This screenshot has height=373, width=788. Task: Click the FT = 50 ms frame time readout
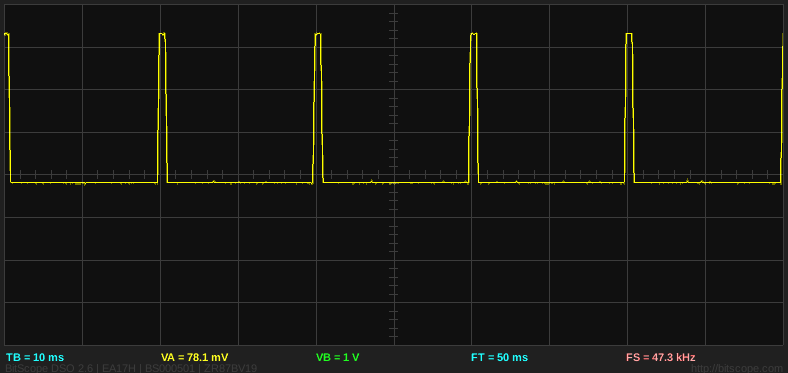pyautogui.click(x=500, y=358)
